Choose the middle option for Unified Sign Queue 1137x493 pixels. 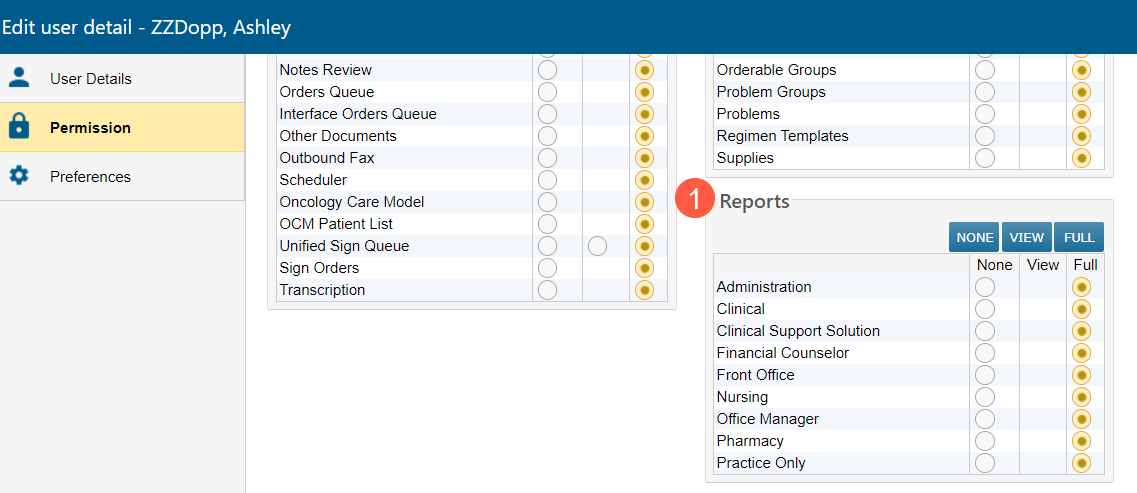click(x=597, y=246)
